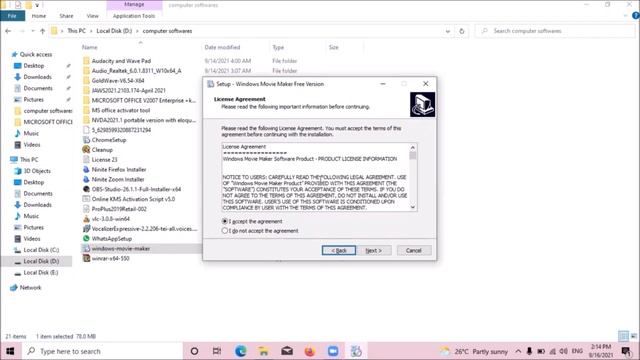This screenshot has width=640, height=360.
Task: Open Cortana from the taskbar
Action: point(194,351)
